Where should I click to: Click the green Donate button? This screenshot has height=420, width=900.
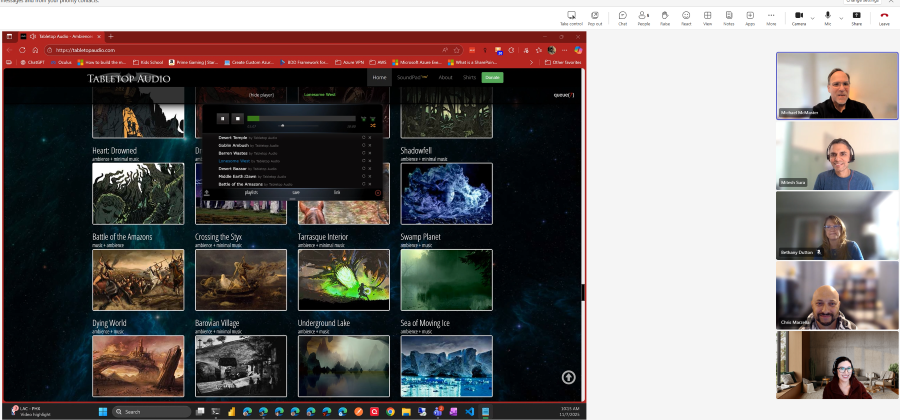coord(492,77)
